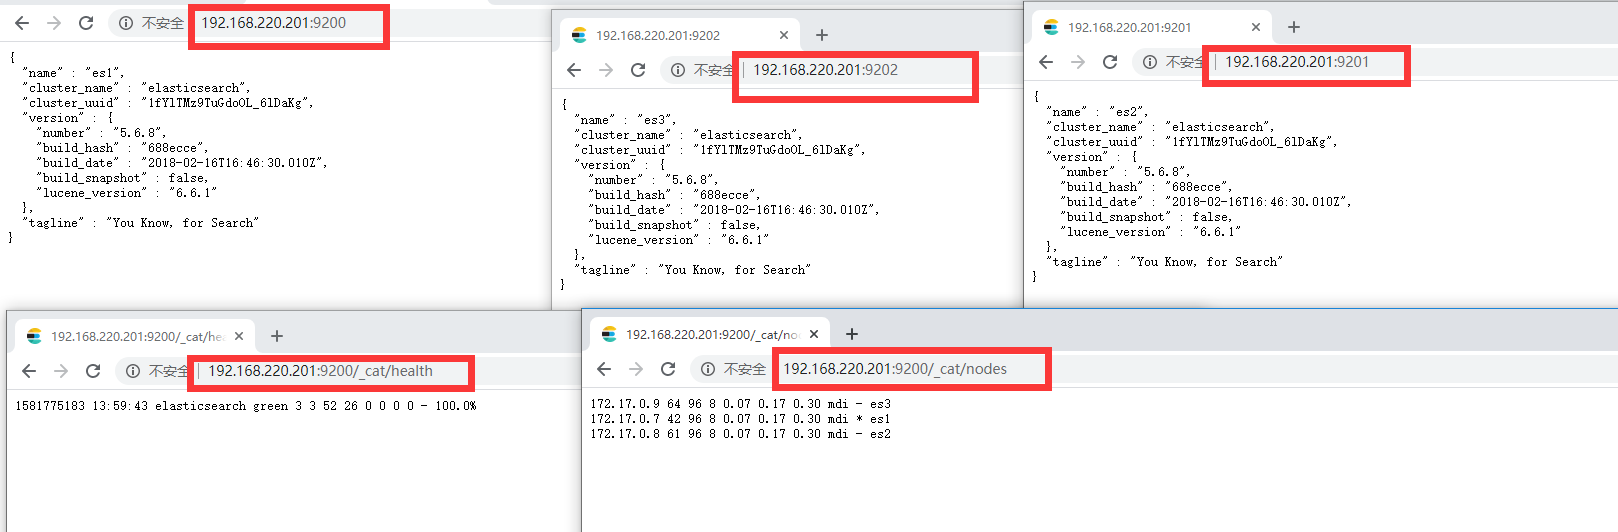The height and width of the screenshot is (532, 1618).
Task: Click the site info icon in 9200 window
Action: (126, 23)
